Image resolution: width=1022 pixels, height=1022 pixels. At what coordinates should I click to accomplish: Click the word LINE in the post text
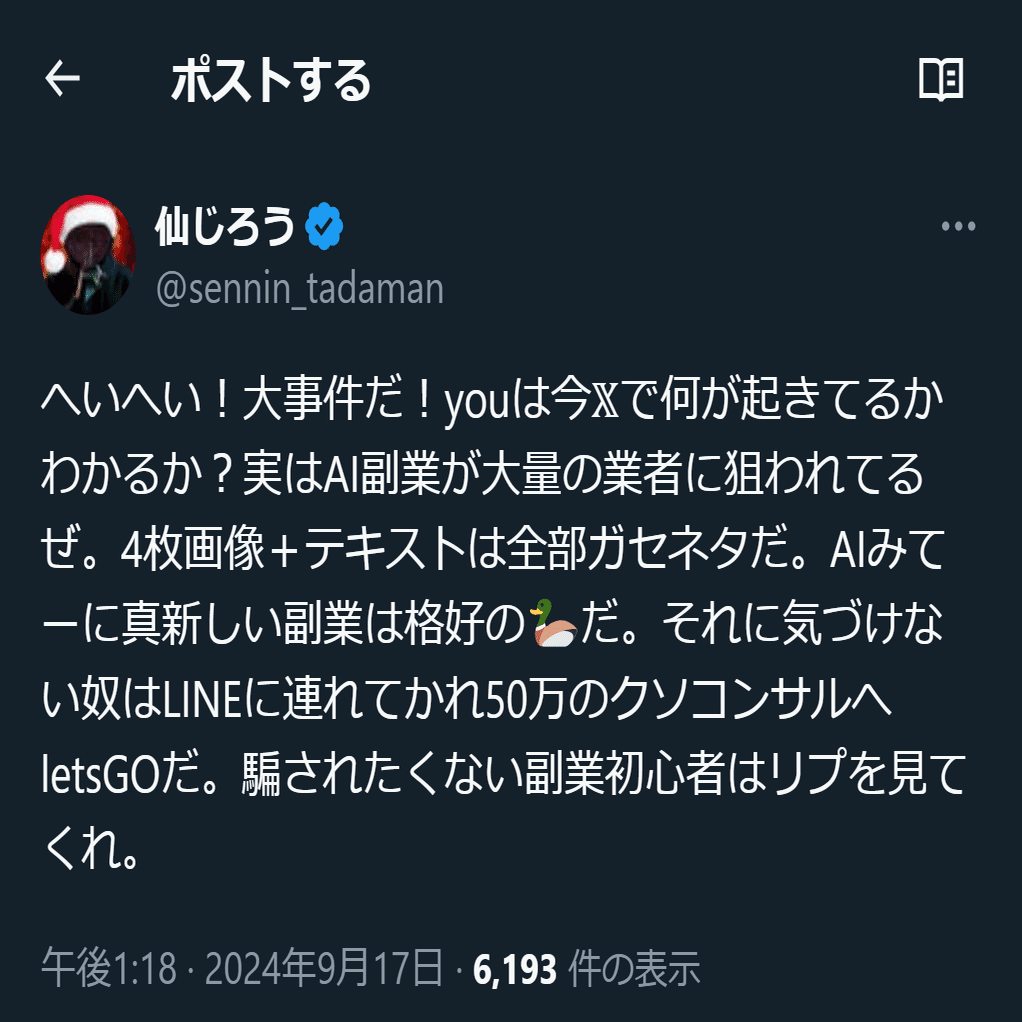point(202,698)
